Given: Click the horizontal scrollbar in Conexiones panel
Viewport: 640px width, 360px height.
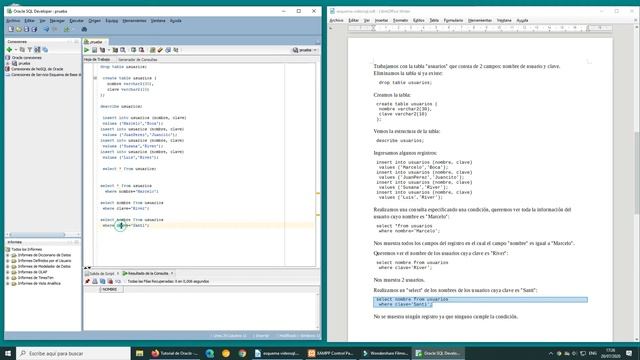Looking at the screenshot, I should [x=37, y=234].
